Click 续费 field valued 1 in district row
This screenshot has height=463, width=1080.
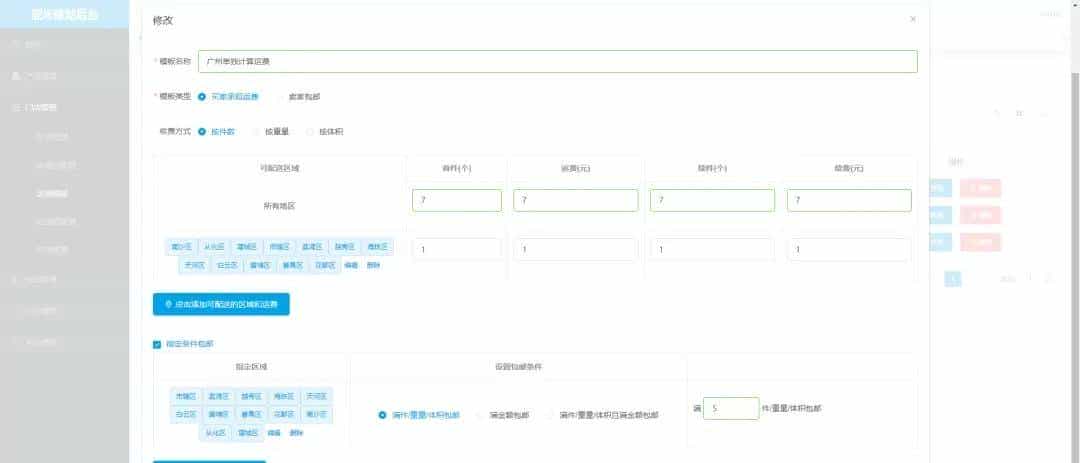point(849,249)
